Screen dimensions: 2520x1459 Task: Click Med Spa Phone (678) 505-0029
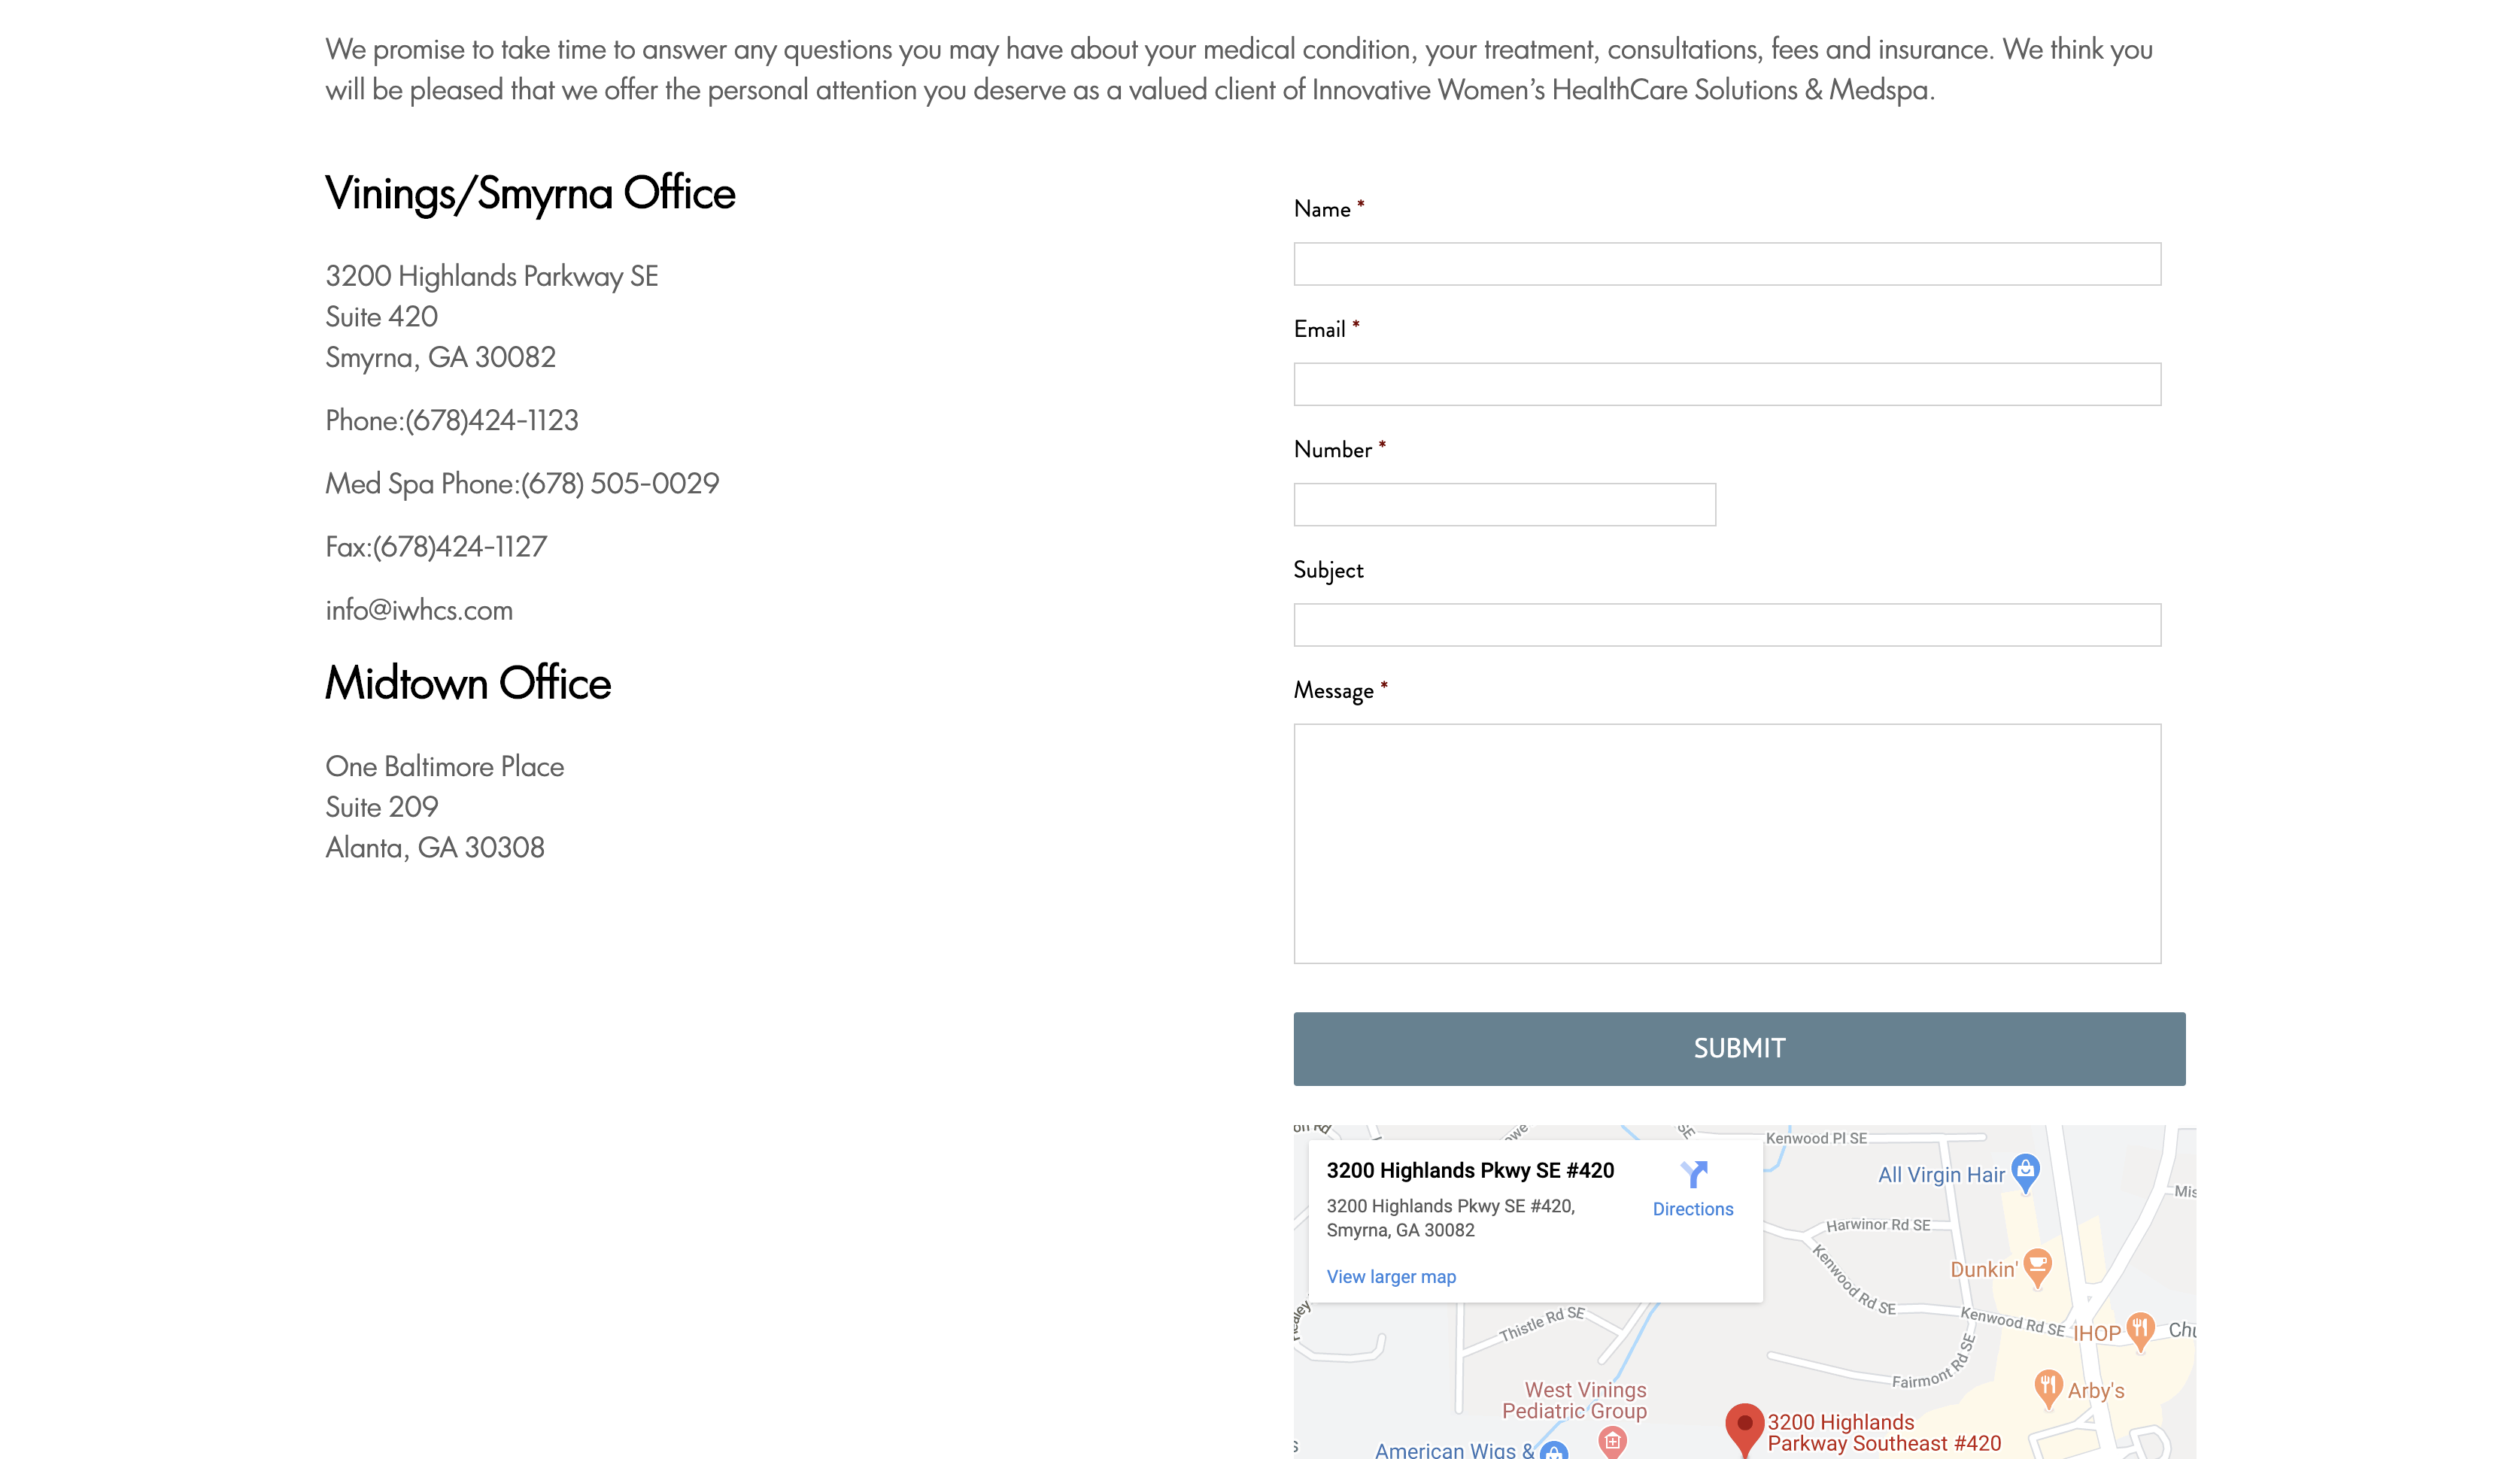522,484
